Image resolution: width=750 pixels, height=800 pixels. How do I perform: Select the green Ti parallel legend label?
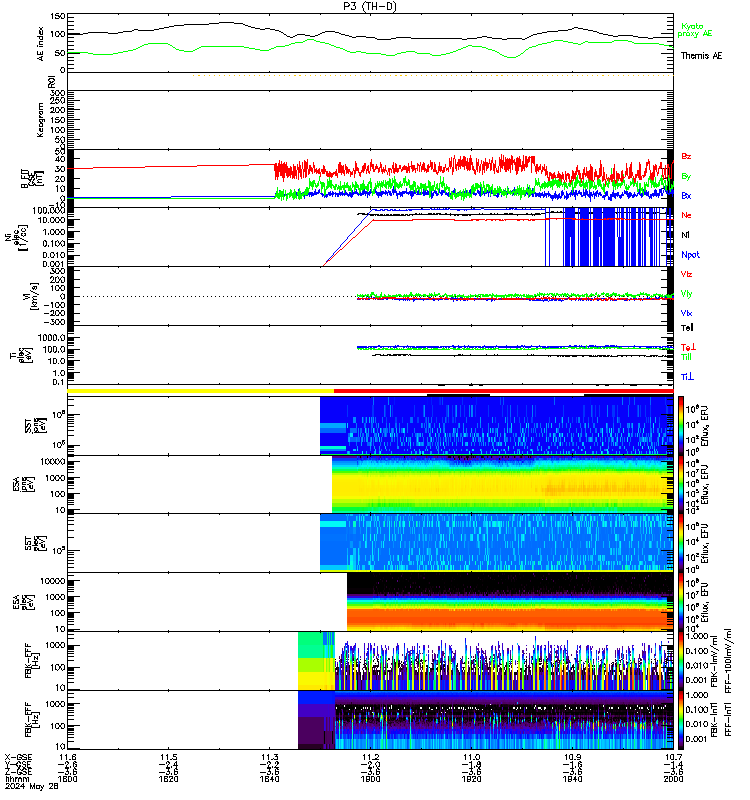(x=686, y=357)
